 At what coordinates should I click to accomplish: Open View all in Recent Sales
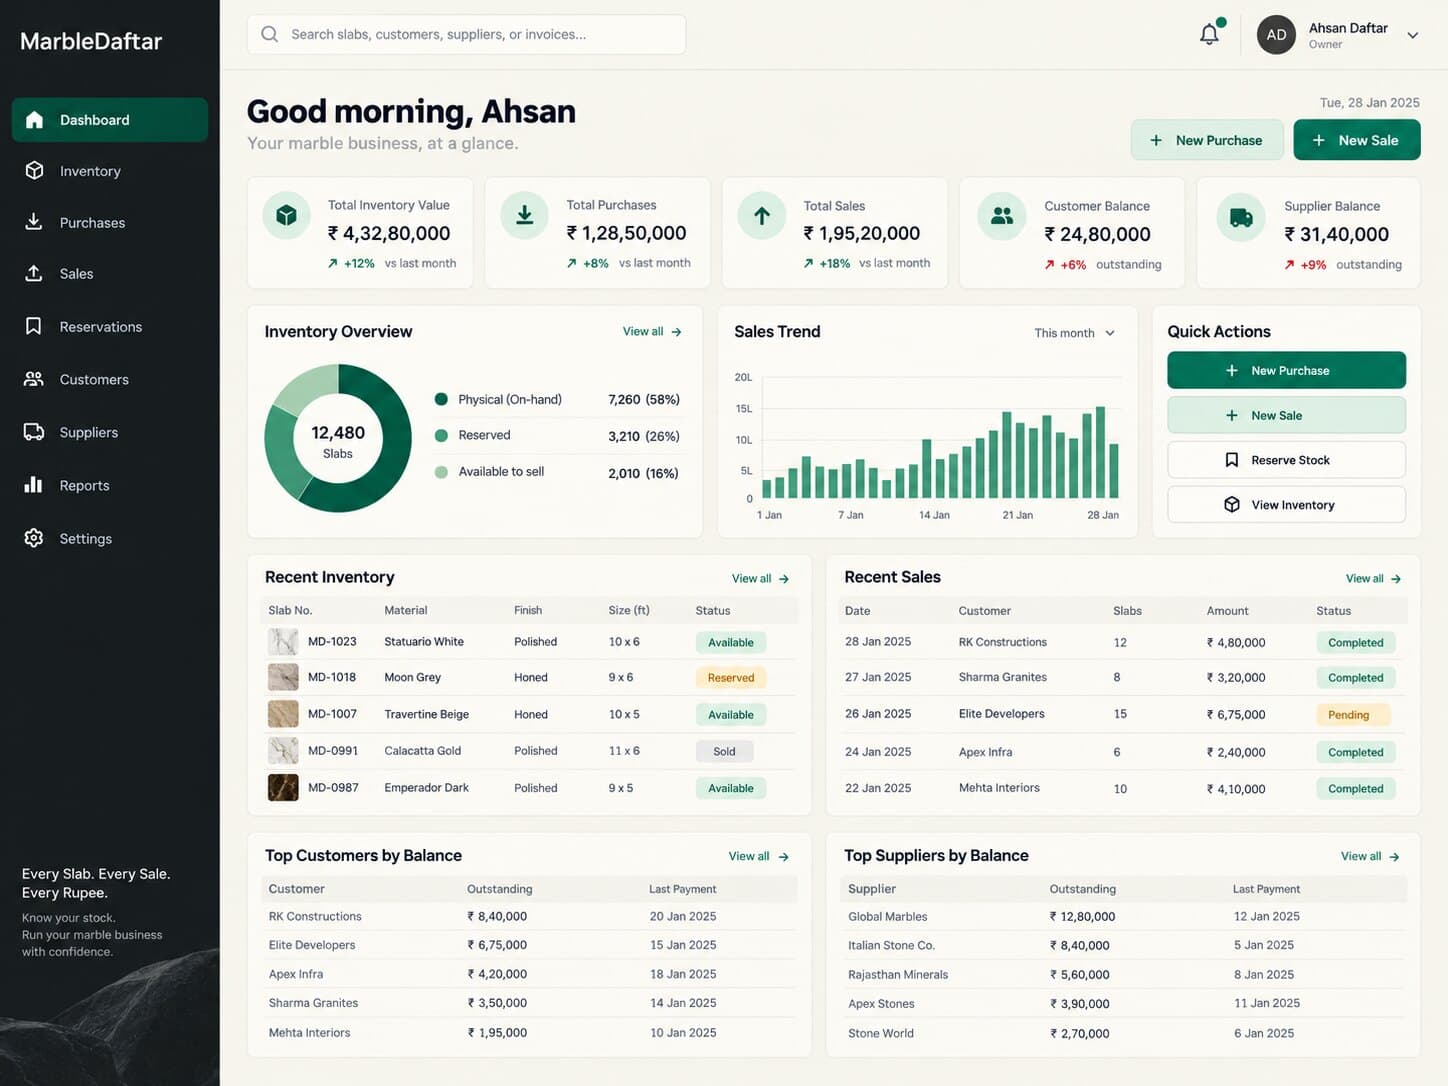pos(1374,579)
